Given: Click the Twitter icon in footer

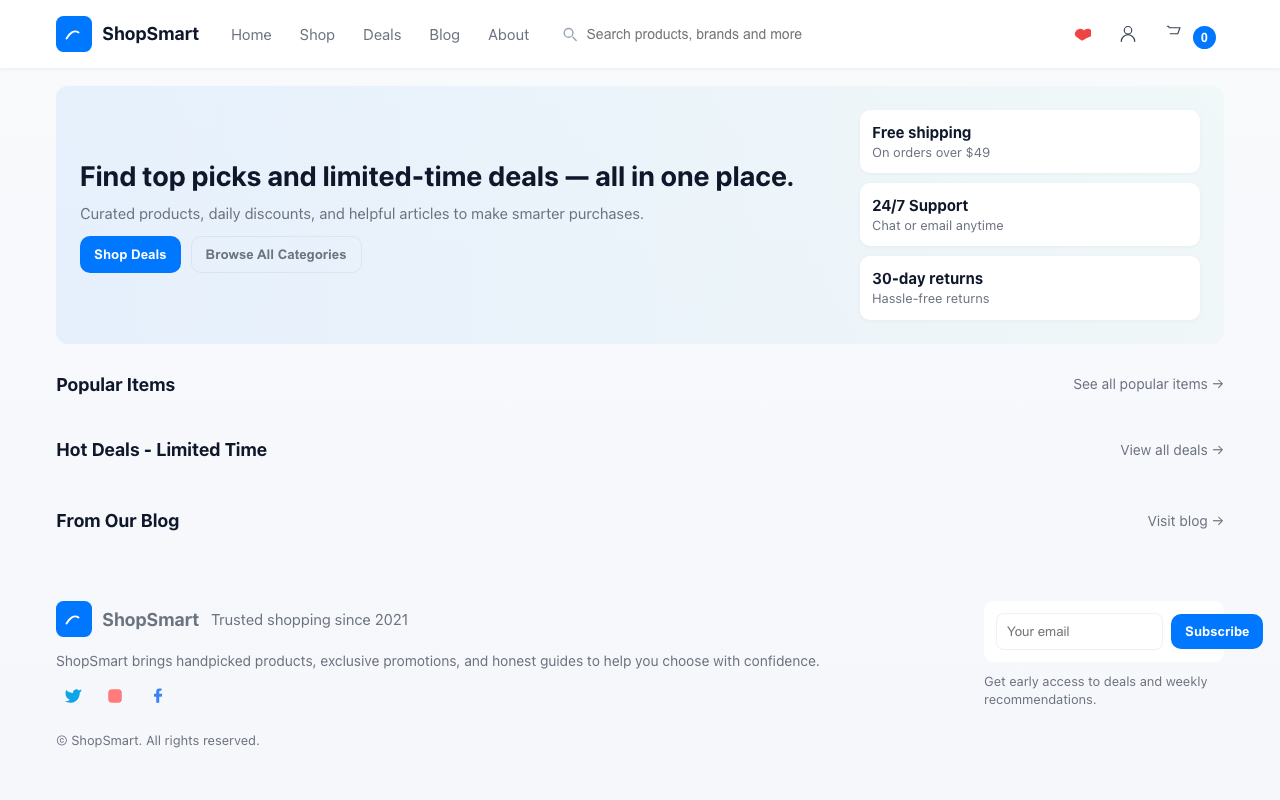Looking at the screenshot, I should [x=72, y=695].
